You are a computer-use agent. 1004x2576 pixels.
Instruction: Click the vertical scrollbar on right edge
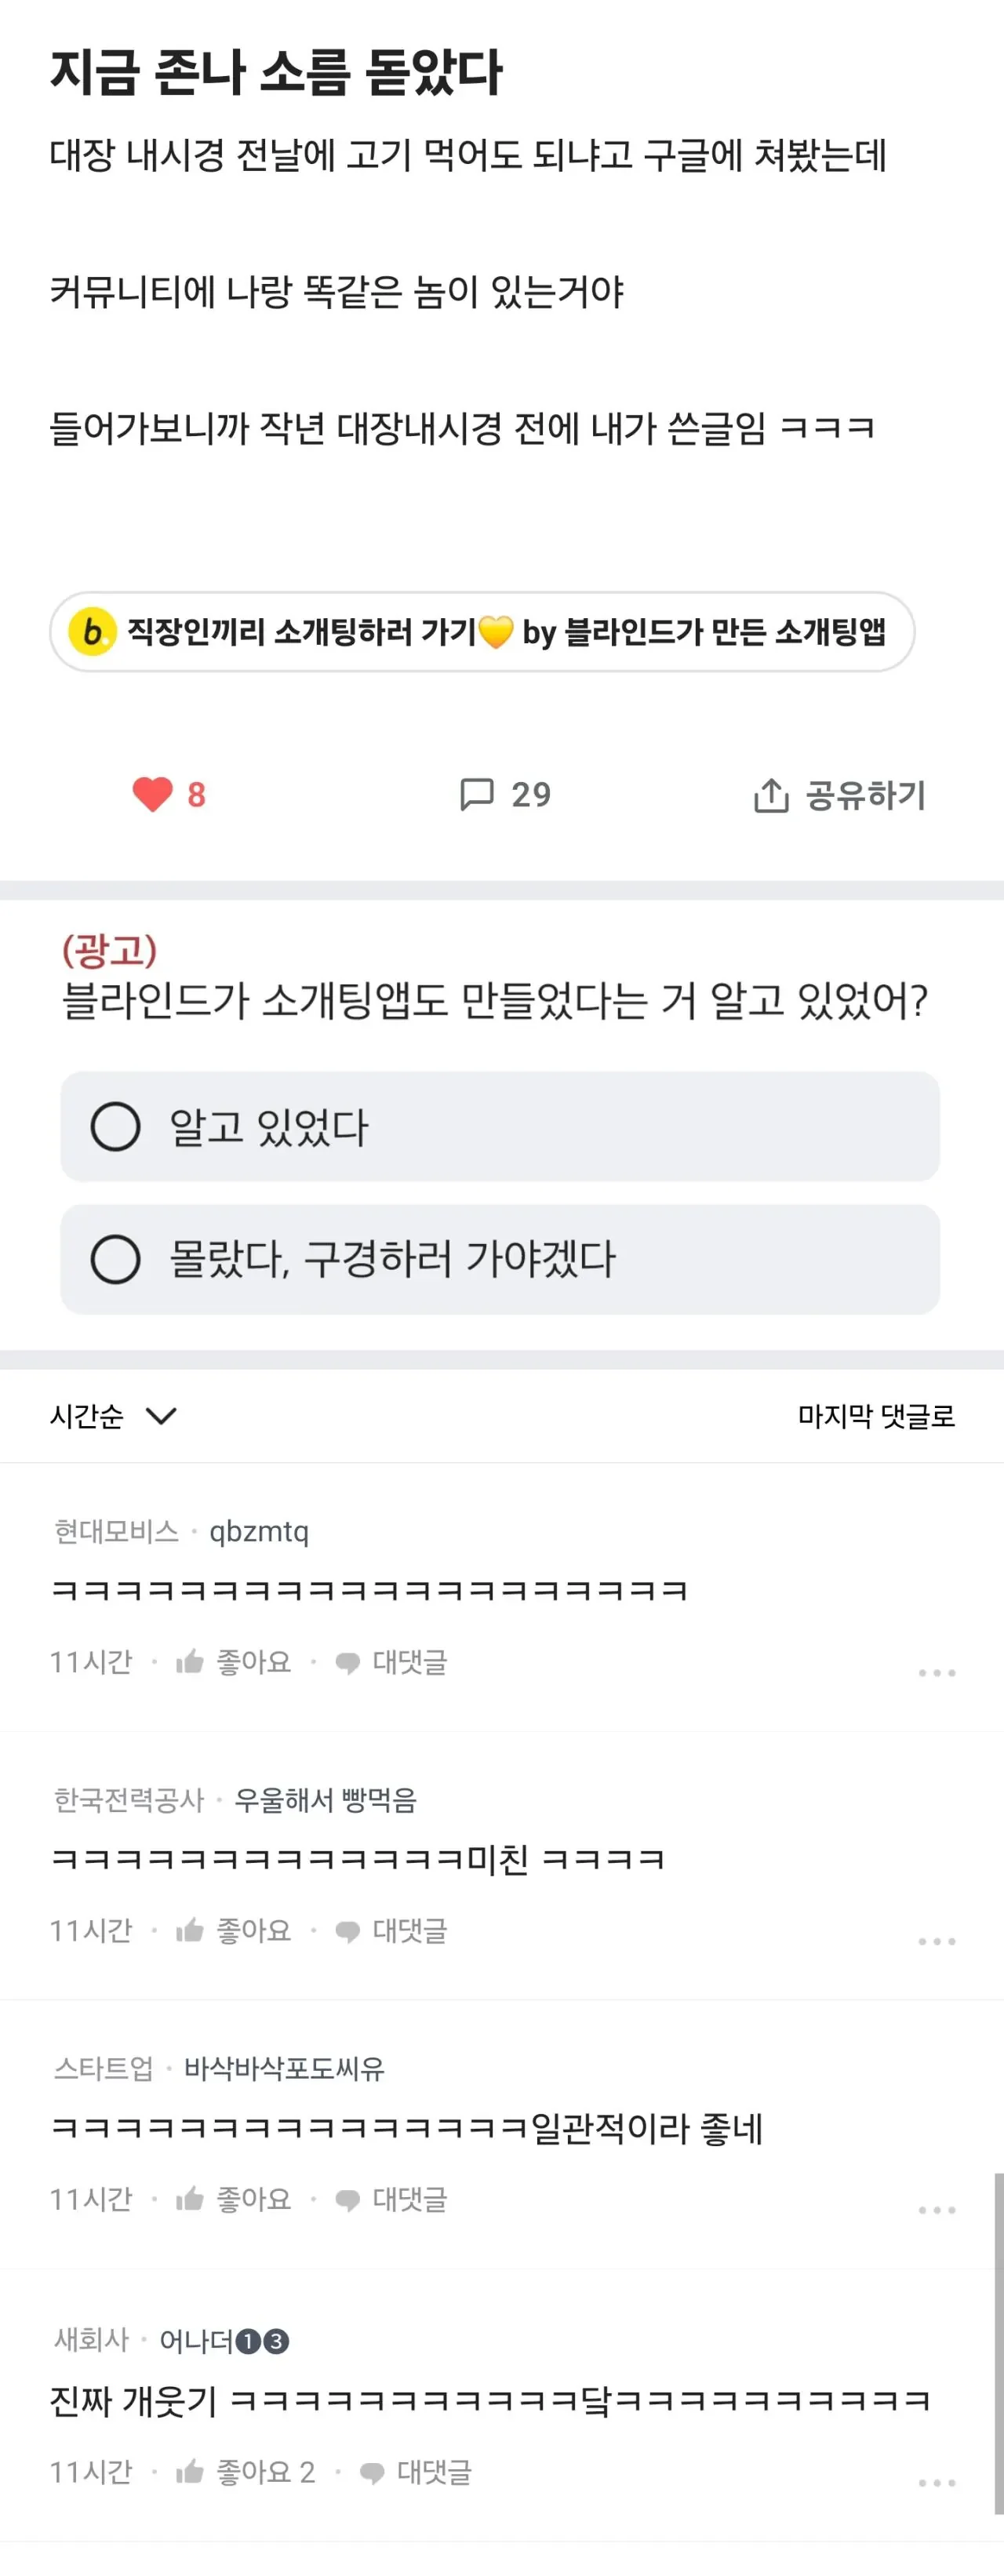click(x=998, y=2340)
